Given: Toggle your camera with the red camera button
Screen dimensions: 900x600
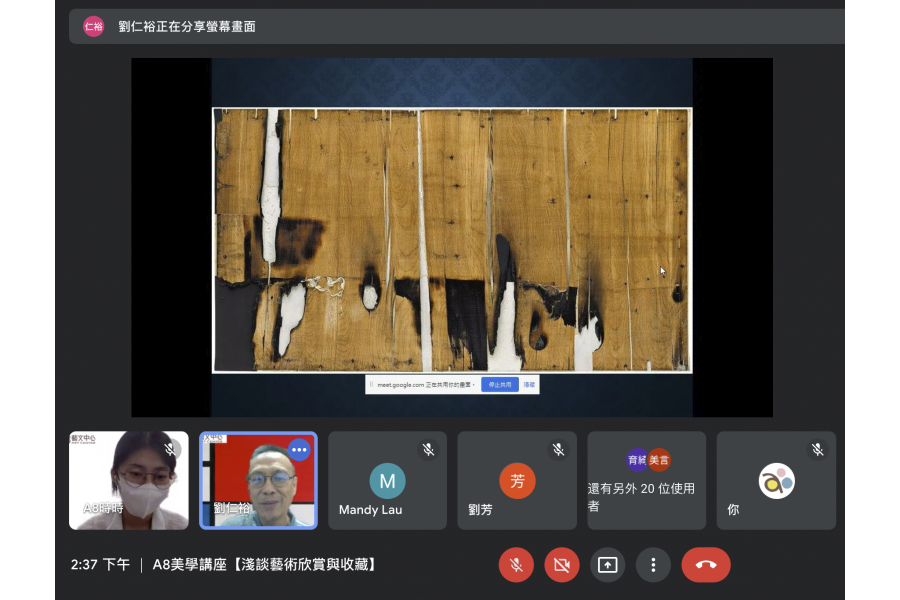Looking at the screenshot, I should coord(561,565).
